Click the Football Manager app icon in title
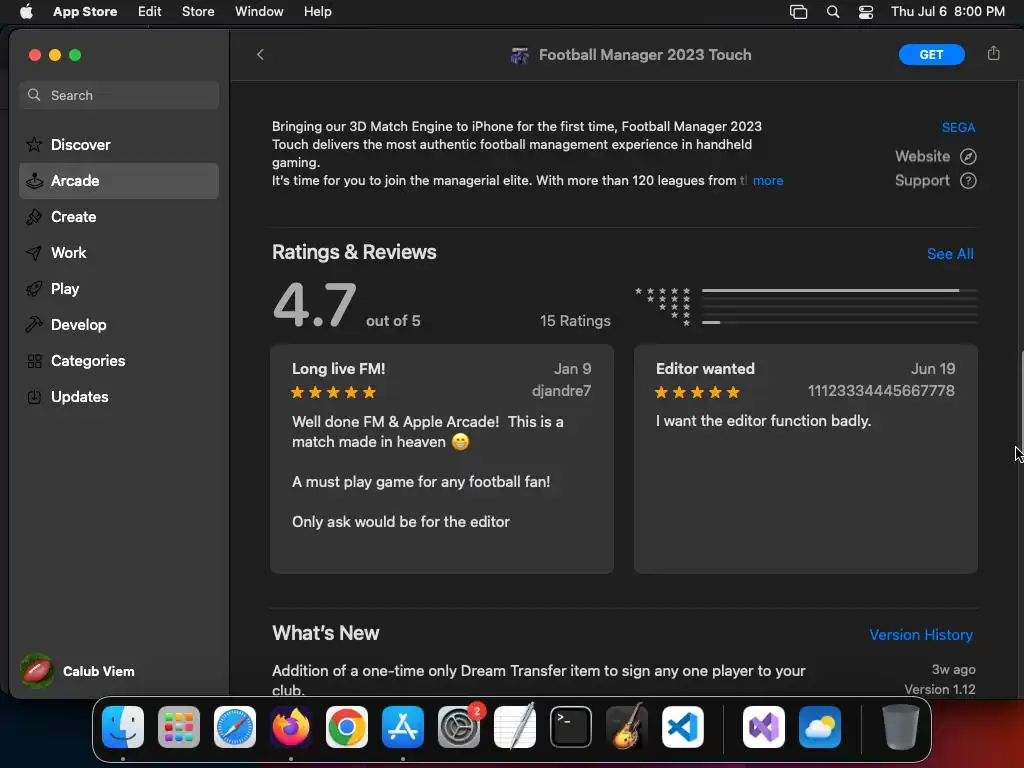 519,56
